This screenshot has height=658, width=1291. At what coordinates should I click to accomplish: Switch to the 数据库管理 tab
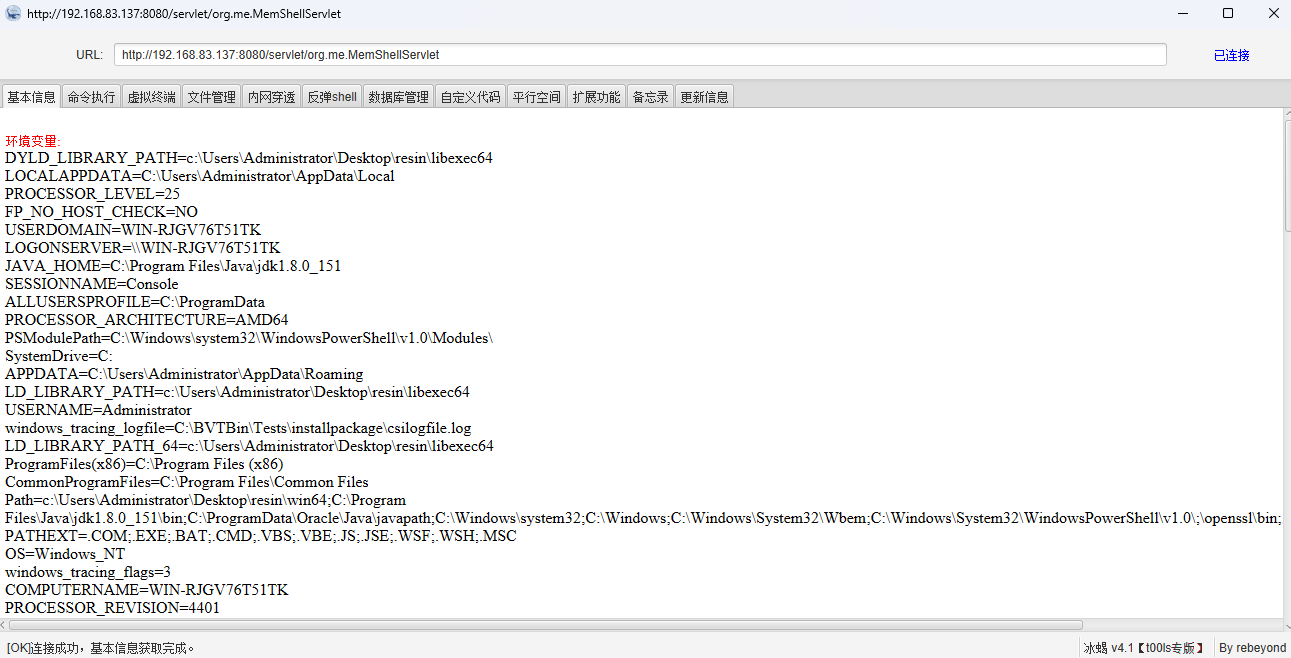[398, 97]
